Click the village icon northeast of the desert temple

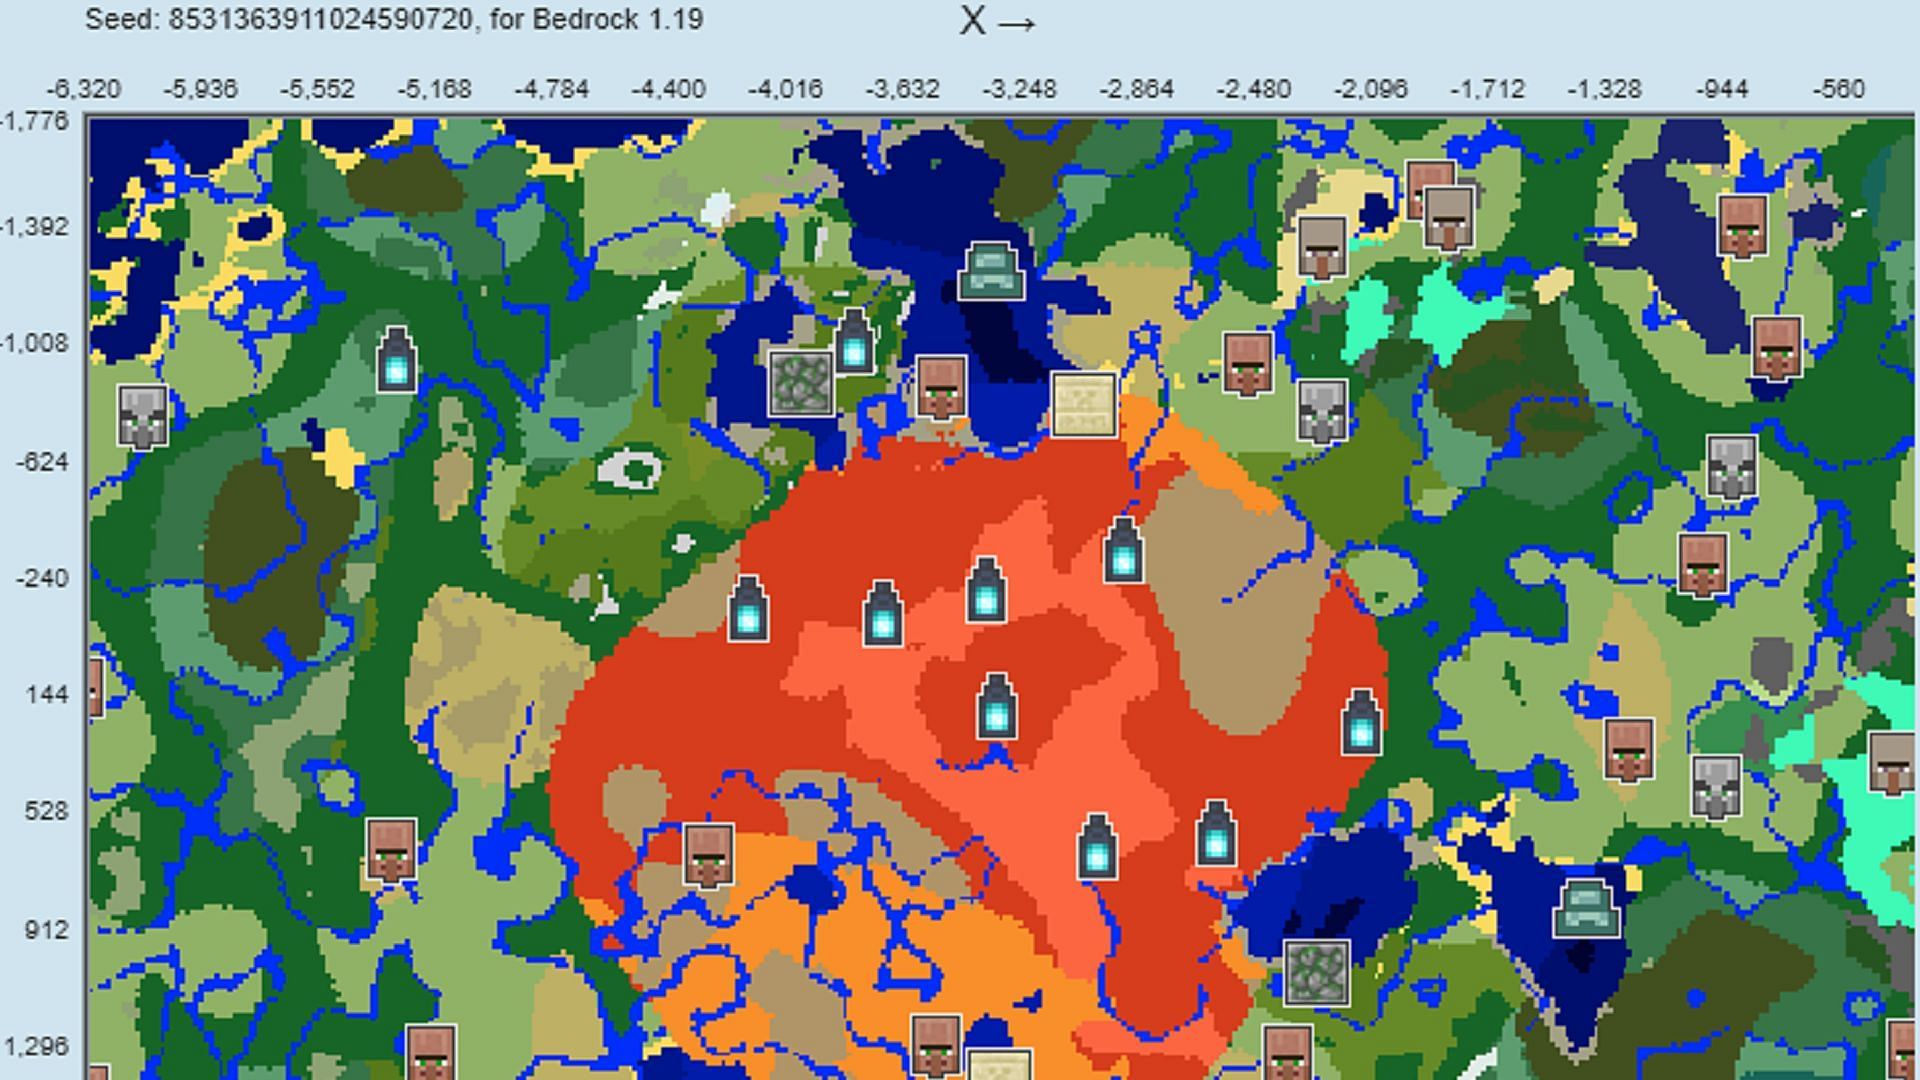tap(1248, 365)
